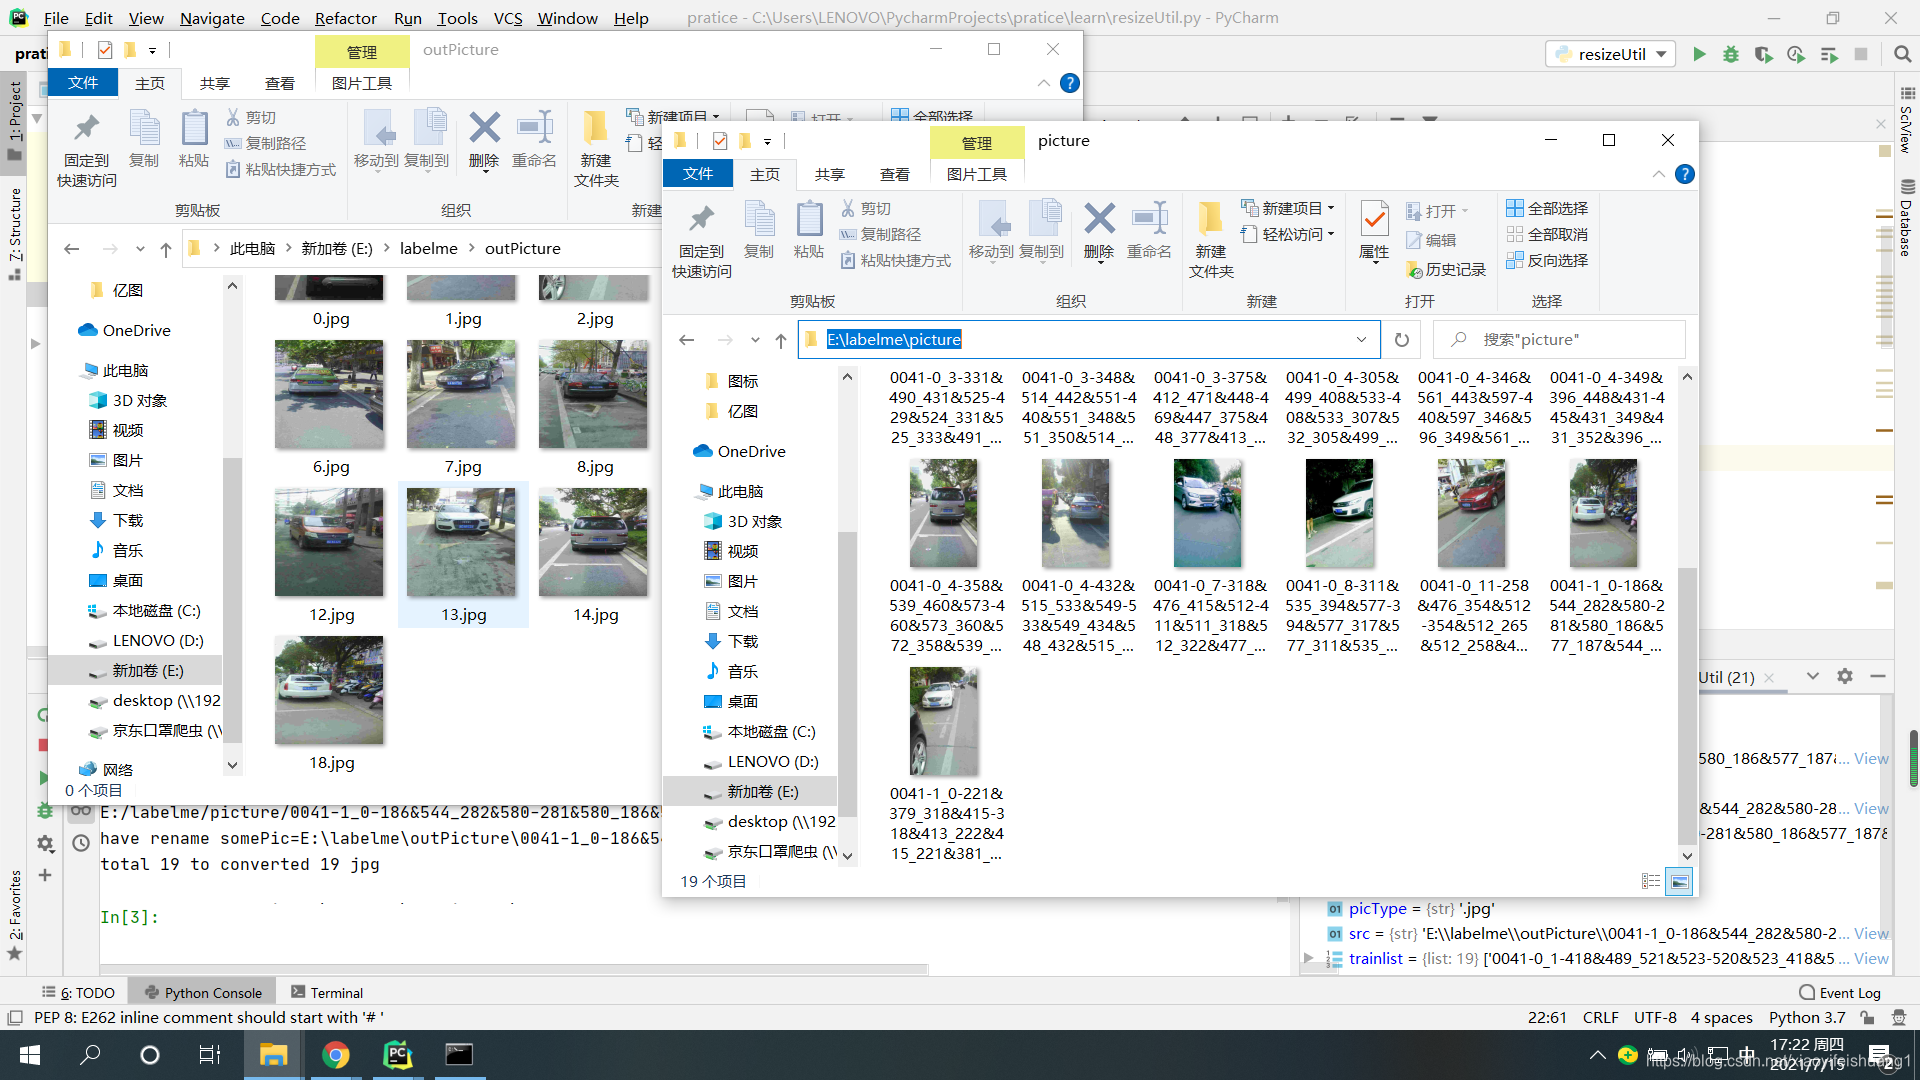Click the refresh button beside address bar

(x=1402, y=340)
